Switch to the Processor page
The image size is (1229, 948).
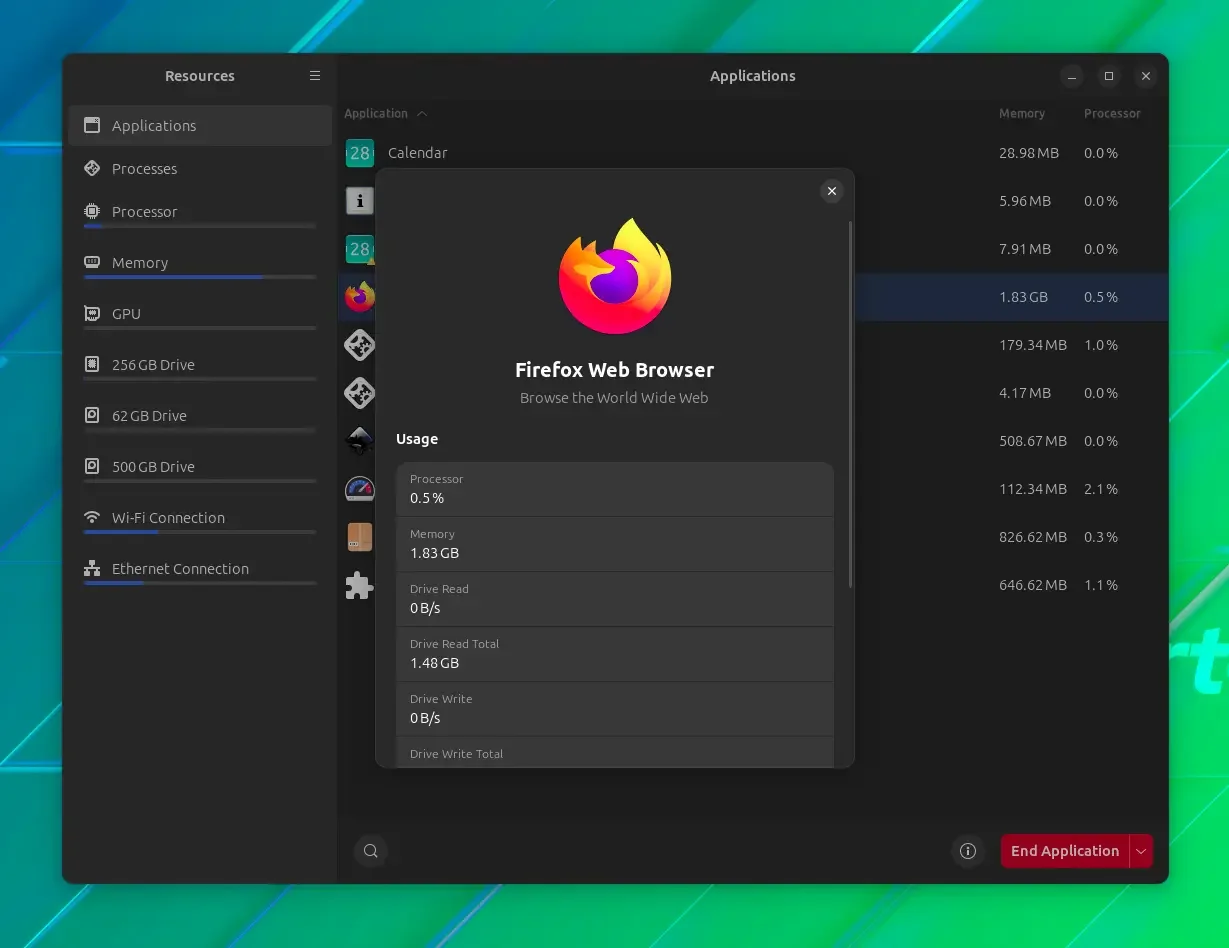pos(200,215)
